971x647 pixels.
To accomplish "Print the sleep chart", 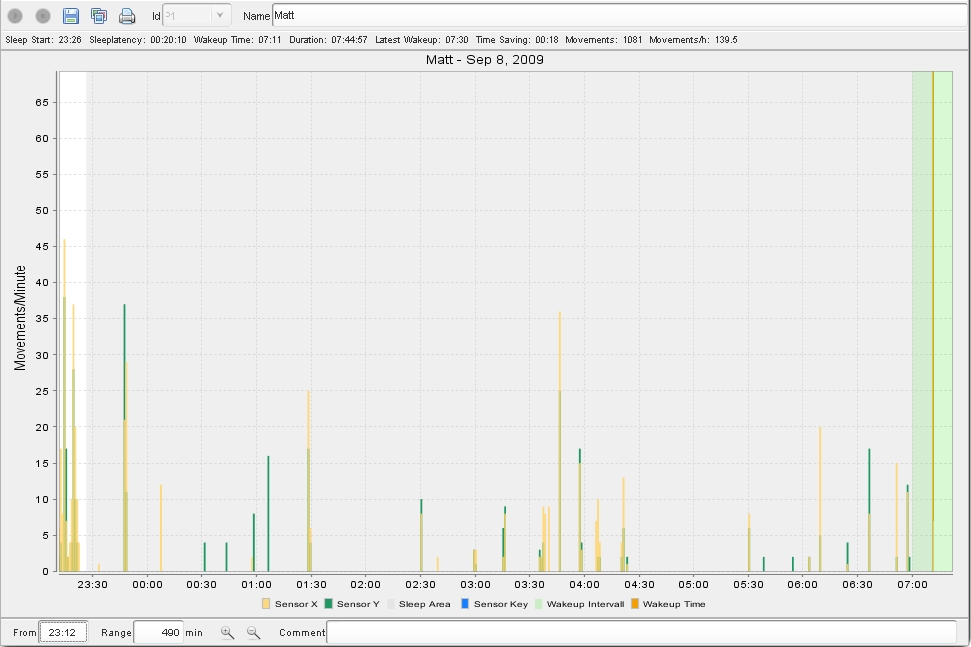I will coord(127,16).
